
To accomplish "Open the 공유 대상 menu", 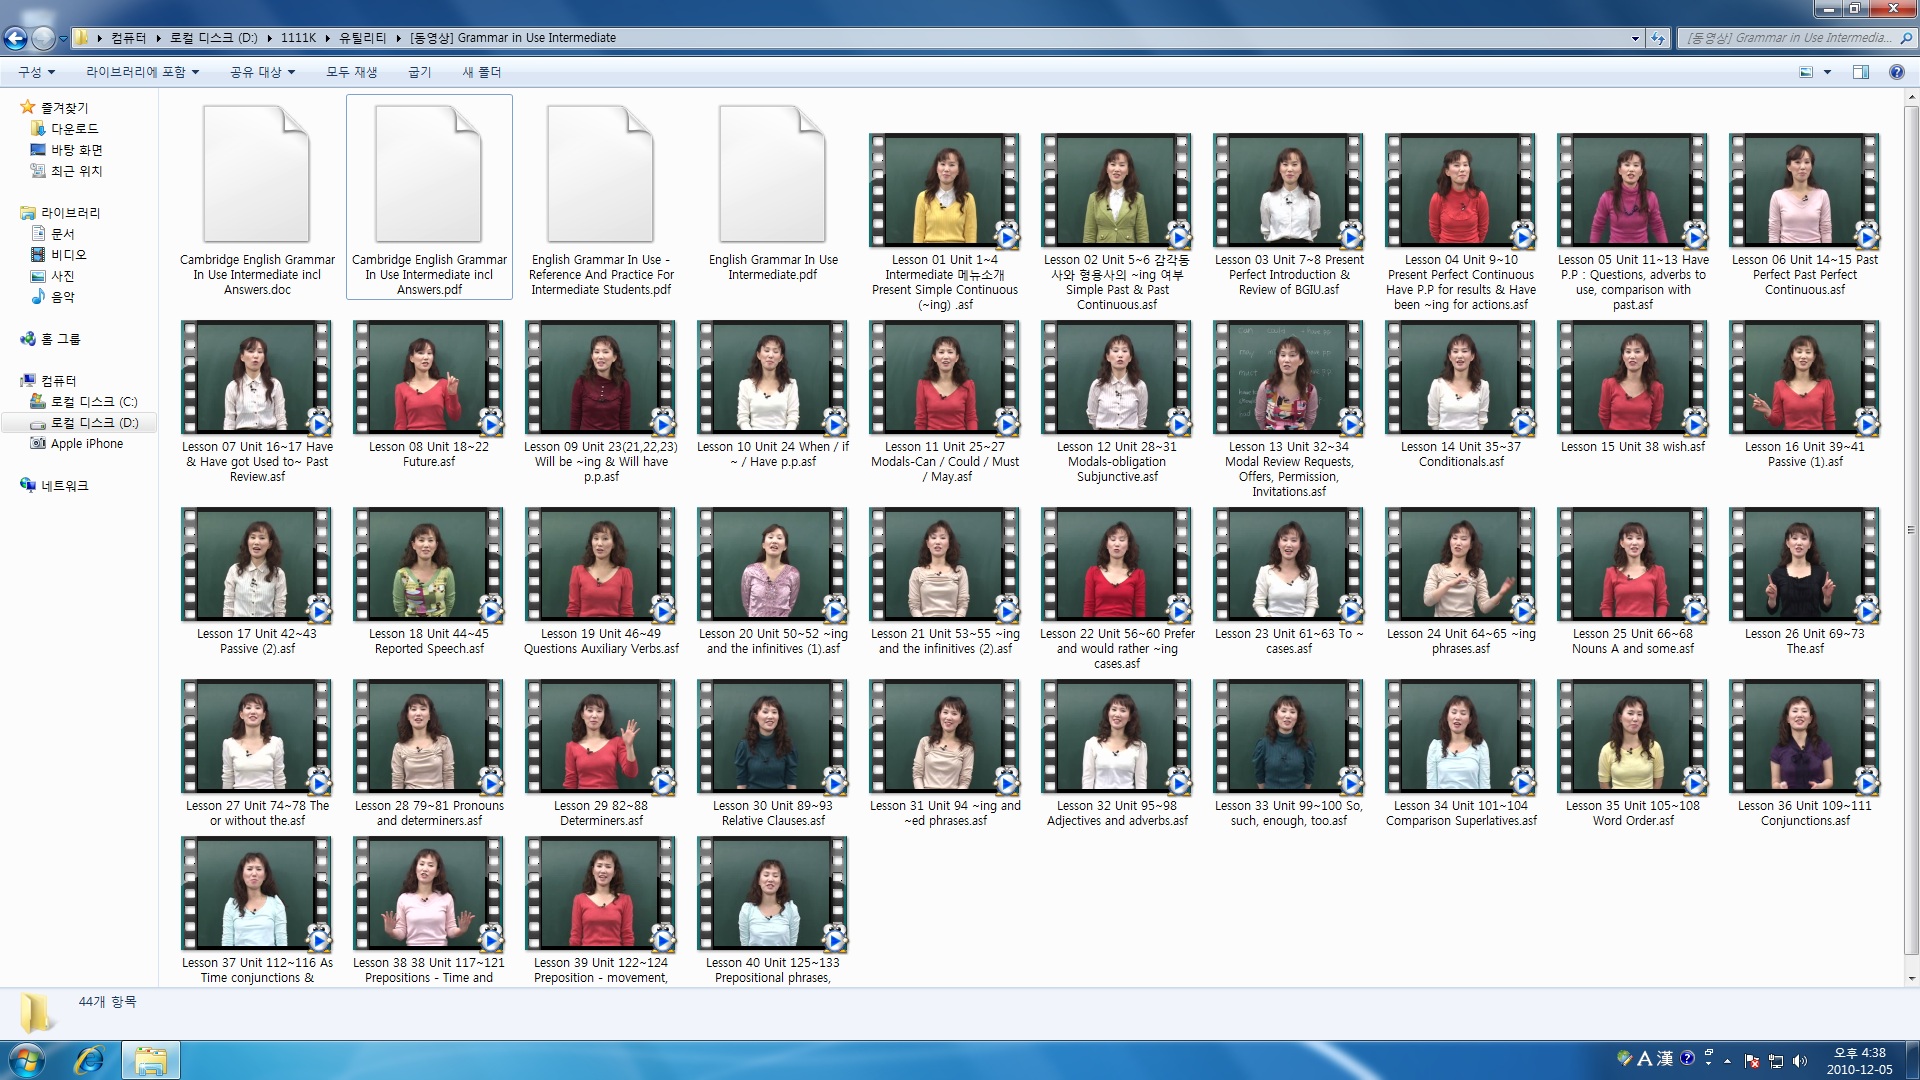I will (x=262, y=72).
